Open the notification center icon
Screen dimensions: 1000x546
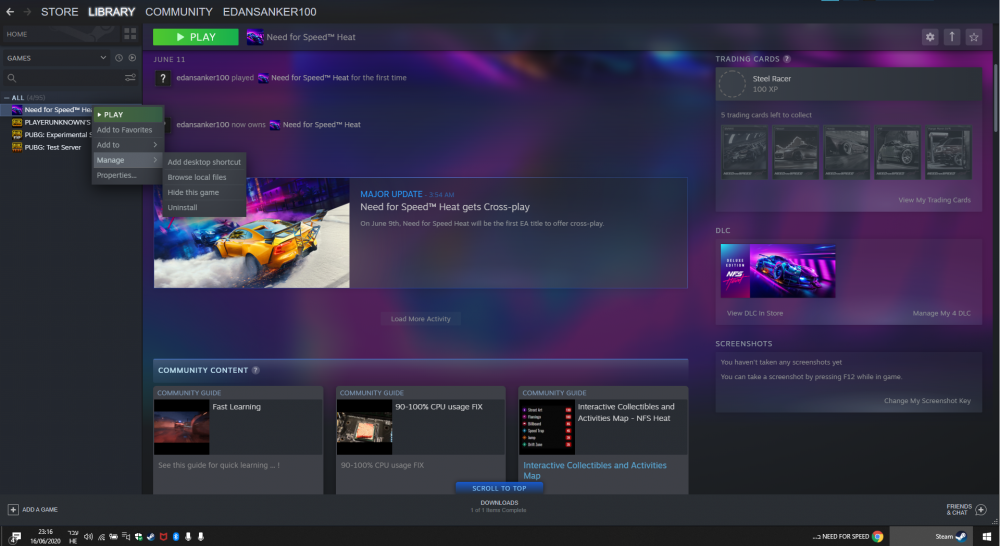click(x=15, y=536)
